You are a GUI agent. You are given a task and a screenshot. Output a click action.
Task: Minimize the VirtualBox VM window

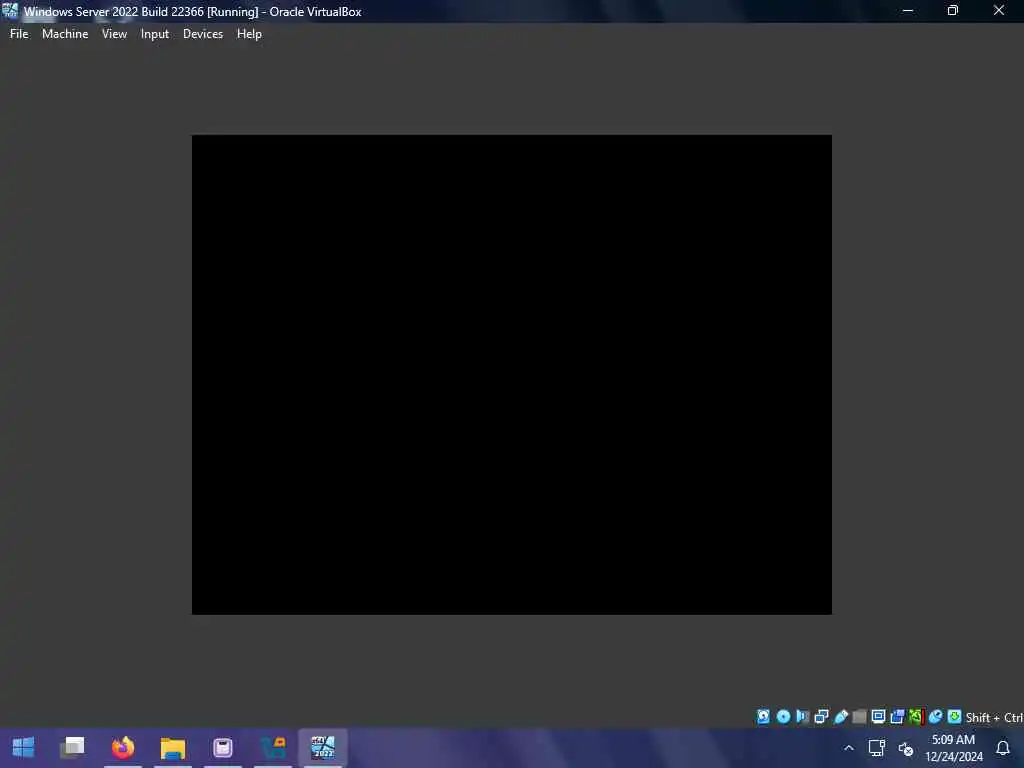tap(907, 11)
